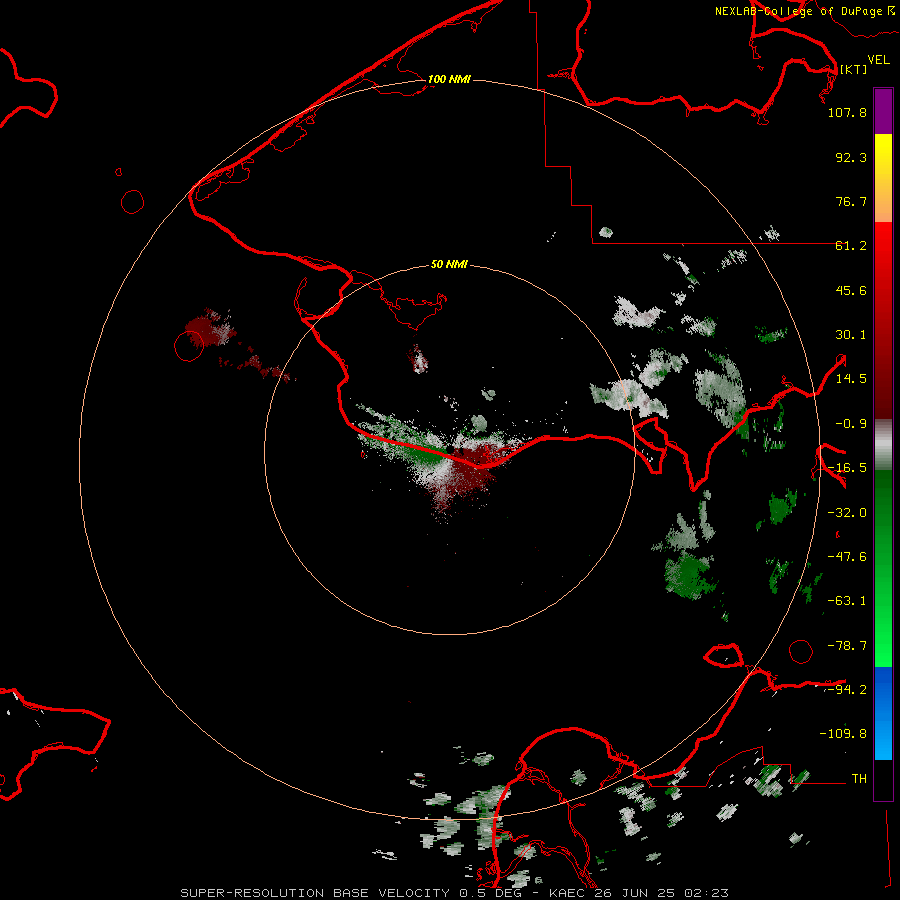This screenshot has height=900, width=900.
Task: Select the 30.1 legend value
Action: pyautogui.click(x=851, y=335)
